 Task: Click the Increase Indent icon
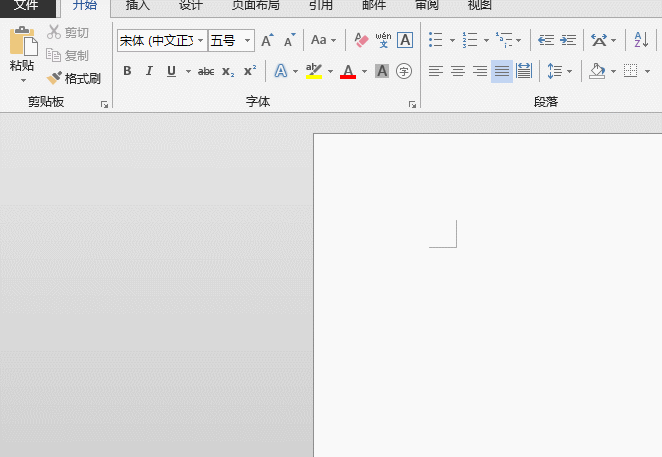568,40
